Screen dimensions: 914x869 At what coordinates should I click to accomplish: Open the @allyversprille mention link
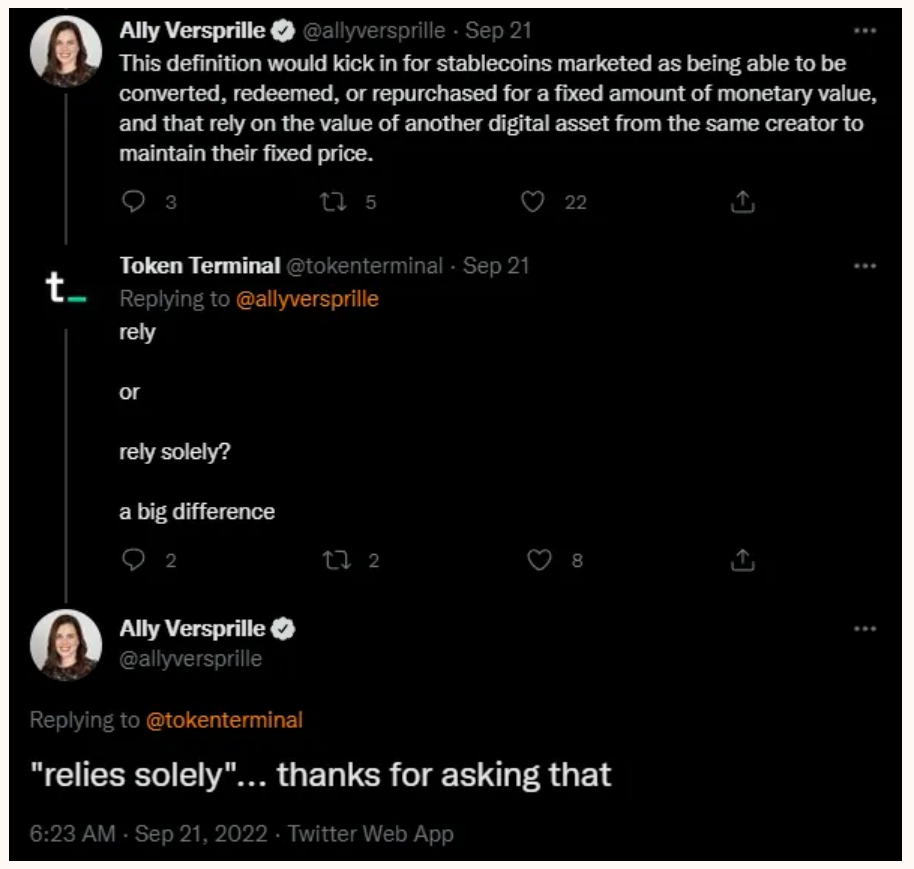[307, 299]
